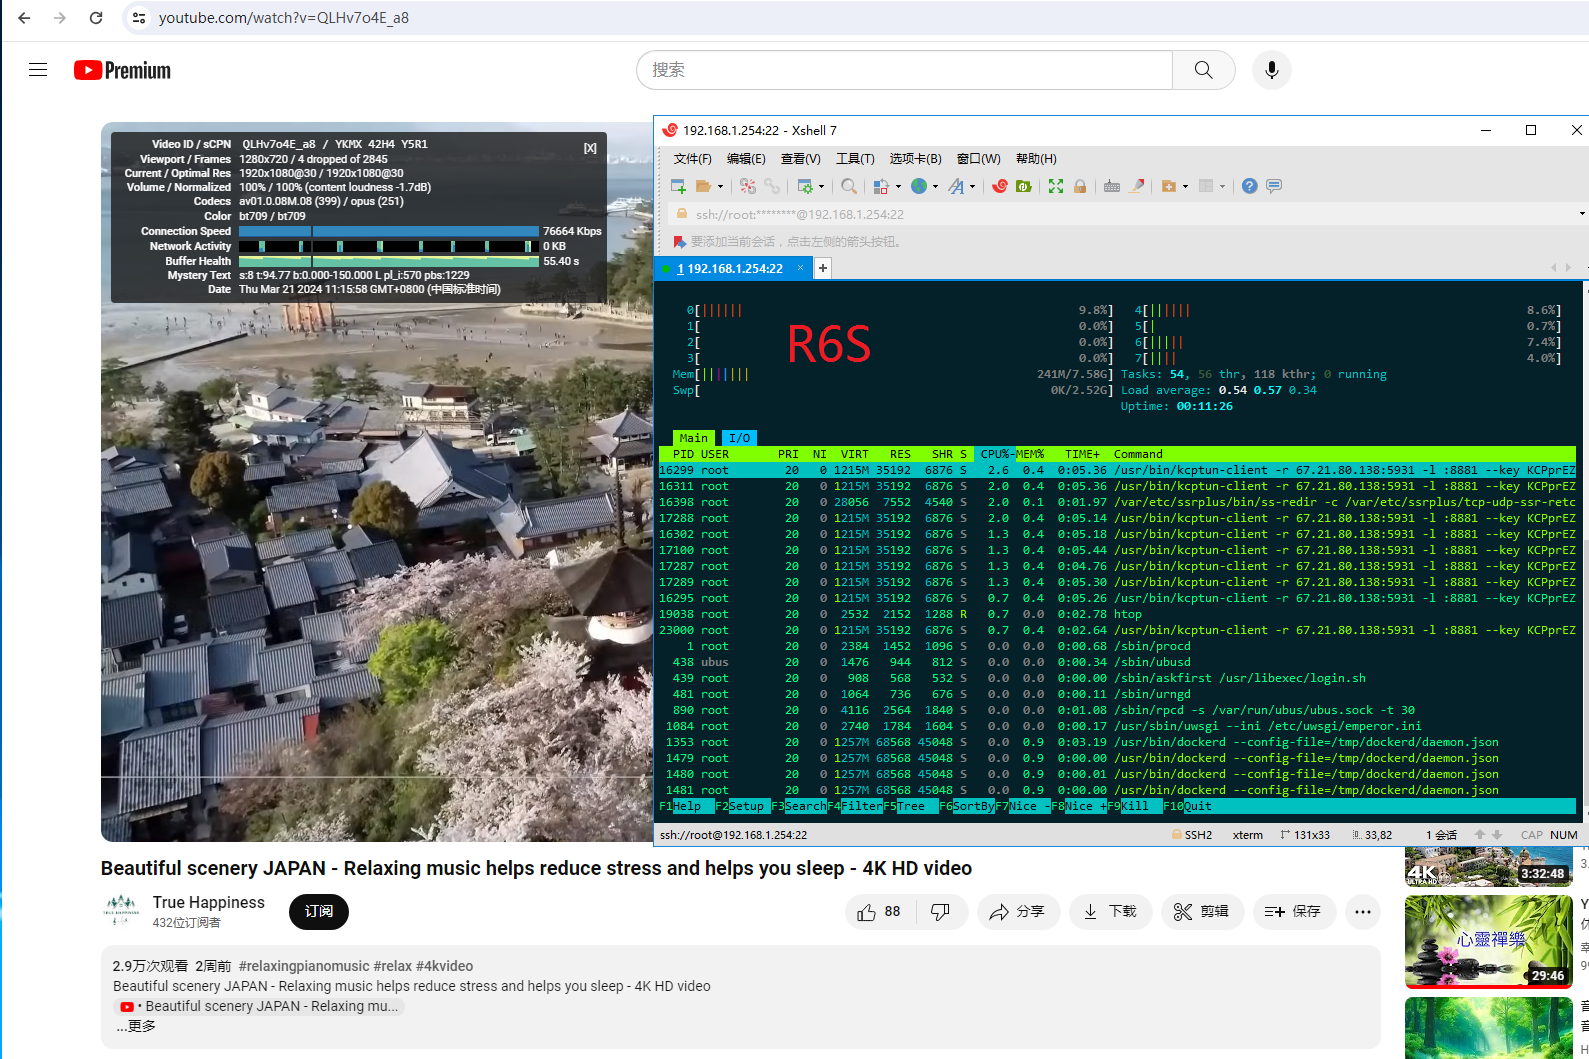The width and height of the screenshot is (1589, 1059).
Task: Click the Xshell keyboard mapping icon
Action: point(1112,186)
